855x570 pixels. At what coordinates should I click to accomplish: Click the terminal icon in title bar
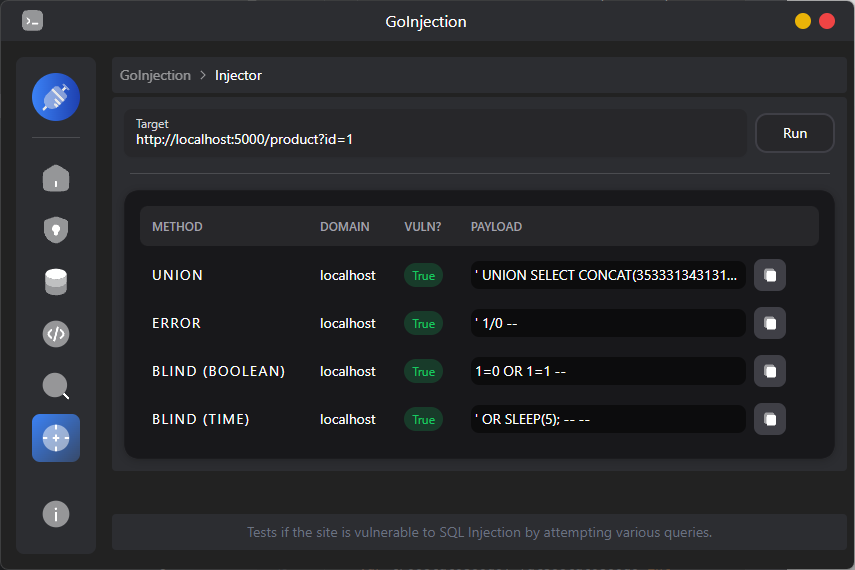pos(32,21)
